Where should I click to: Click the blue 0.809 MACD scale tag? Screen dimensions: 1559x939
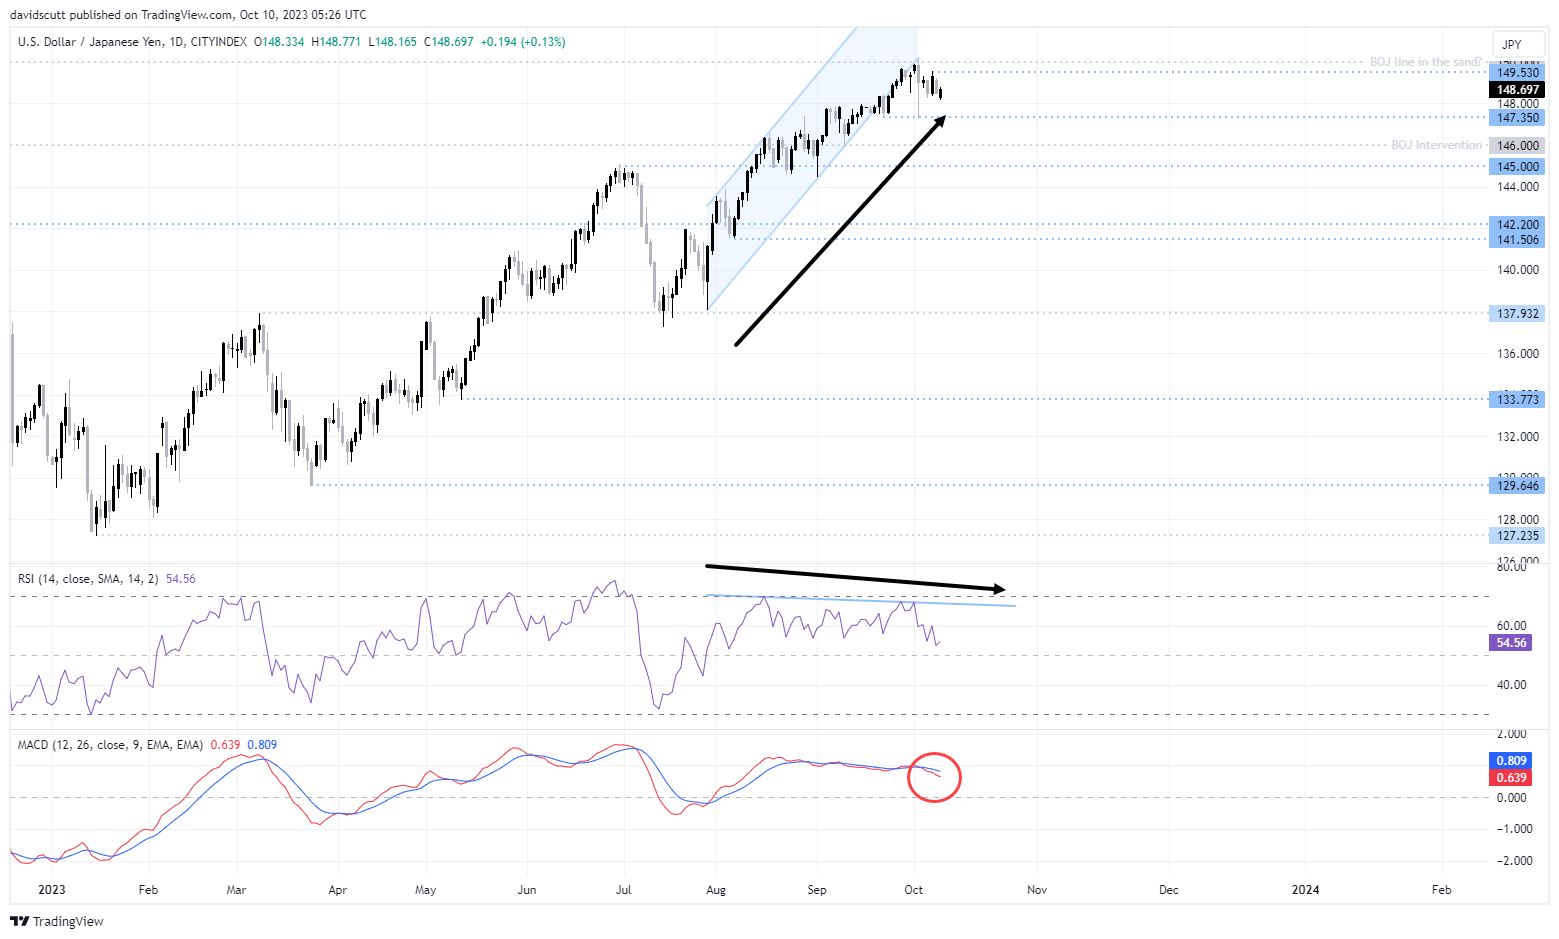coord(1510,761)
